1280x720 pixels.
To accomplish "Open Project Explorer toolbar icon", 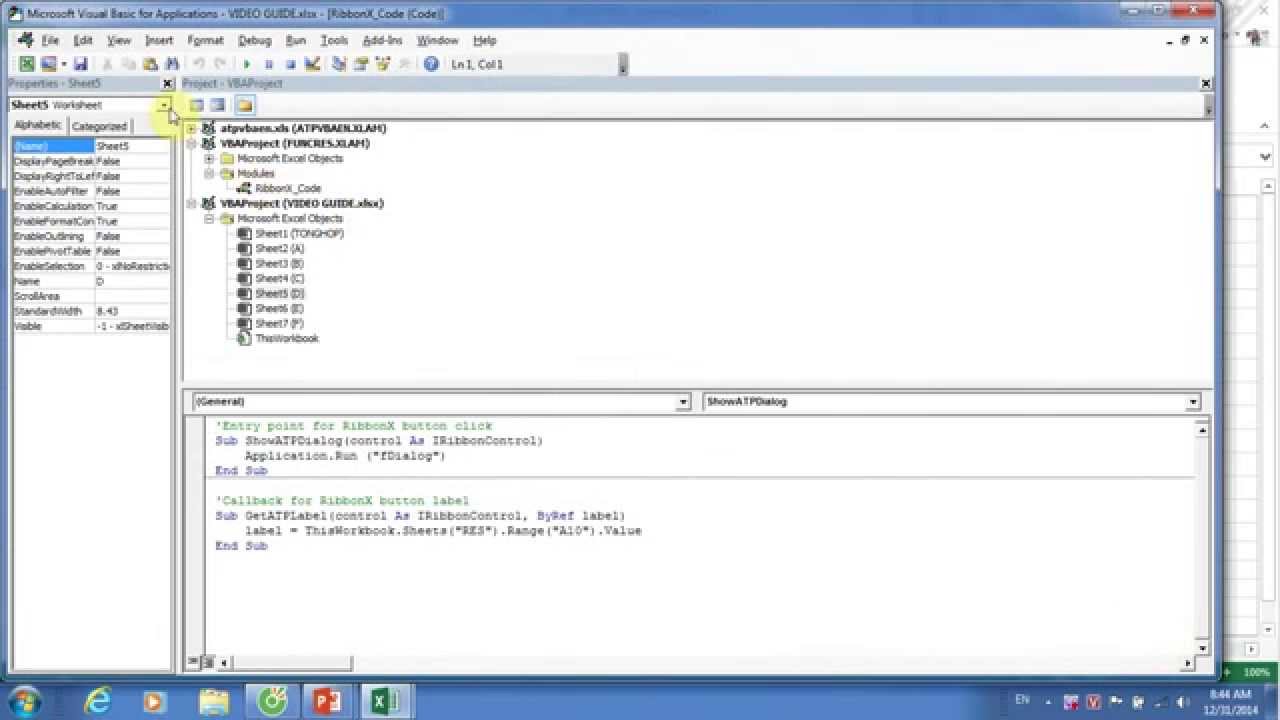I will click(339, 64).
